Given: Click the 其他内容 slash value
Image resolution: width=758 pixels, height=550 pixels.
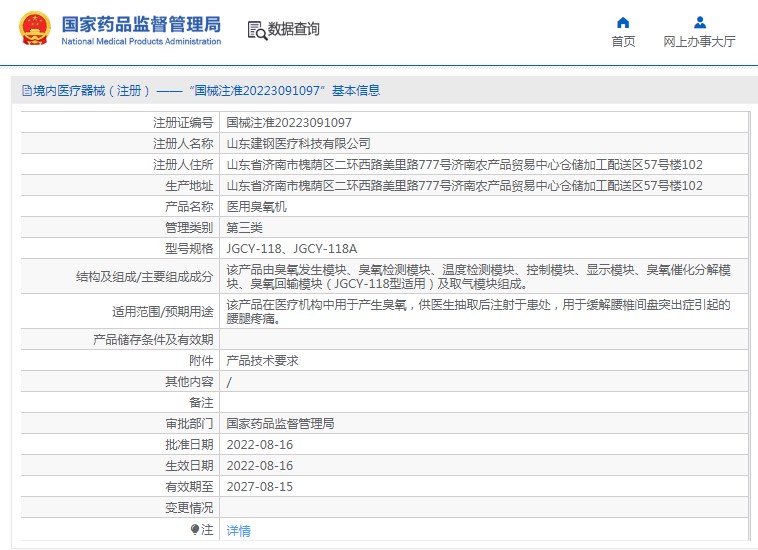Looking at the screenshot, I should 229,382.
